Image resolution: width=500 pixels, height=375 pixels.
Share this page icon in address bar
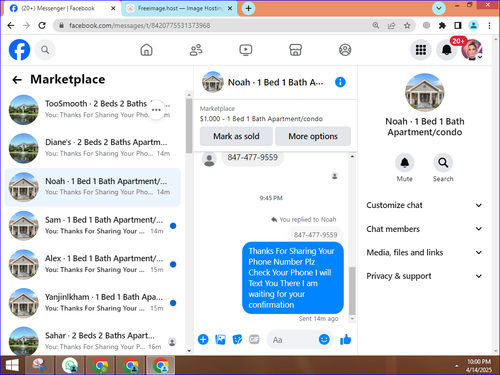tap(391, 25)
